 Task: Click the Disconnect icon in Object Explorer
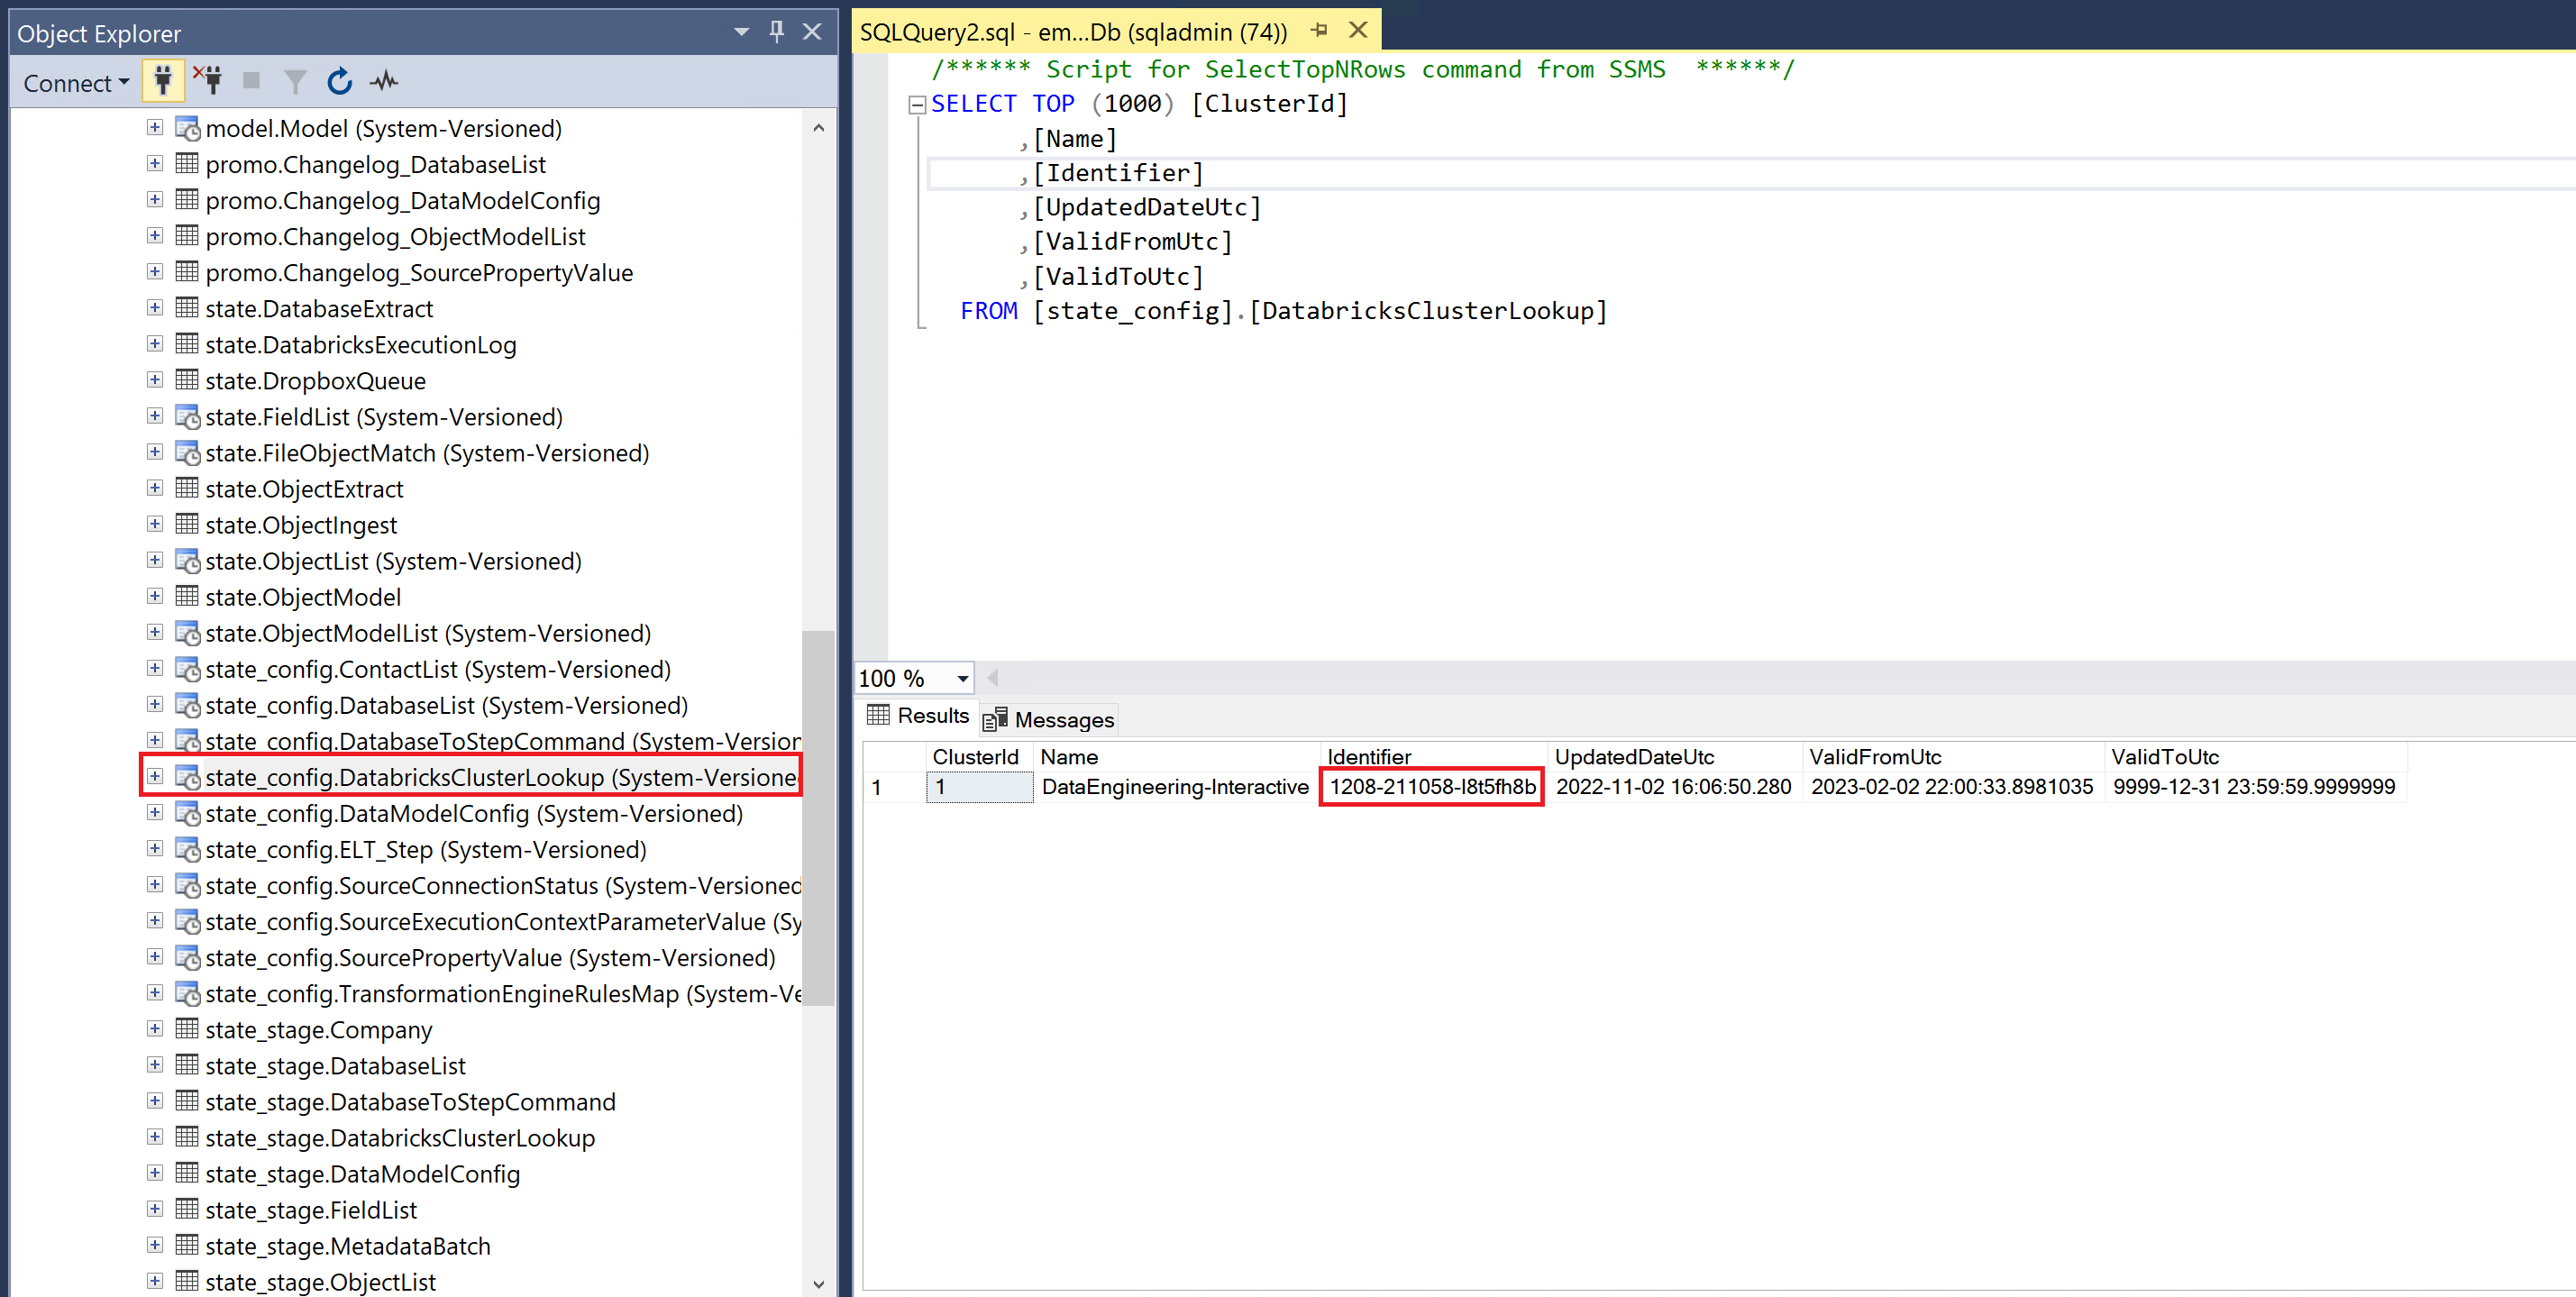pos(208,81)
